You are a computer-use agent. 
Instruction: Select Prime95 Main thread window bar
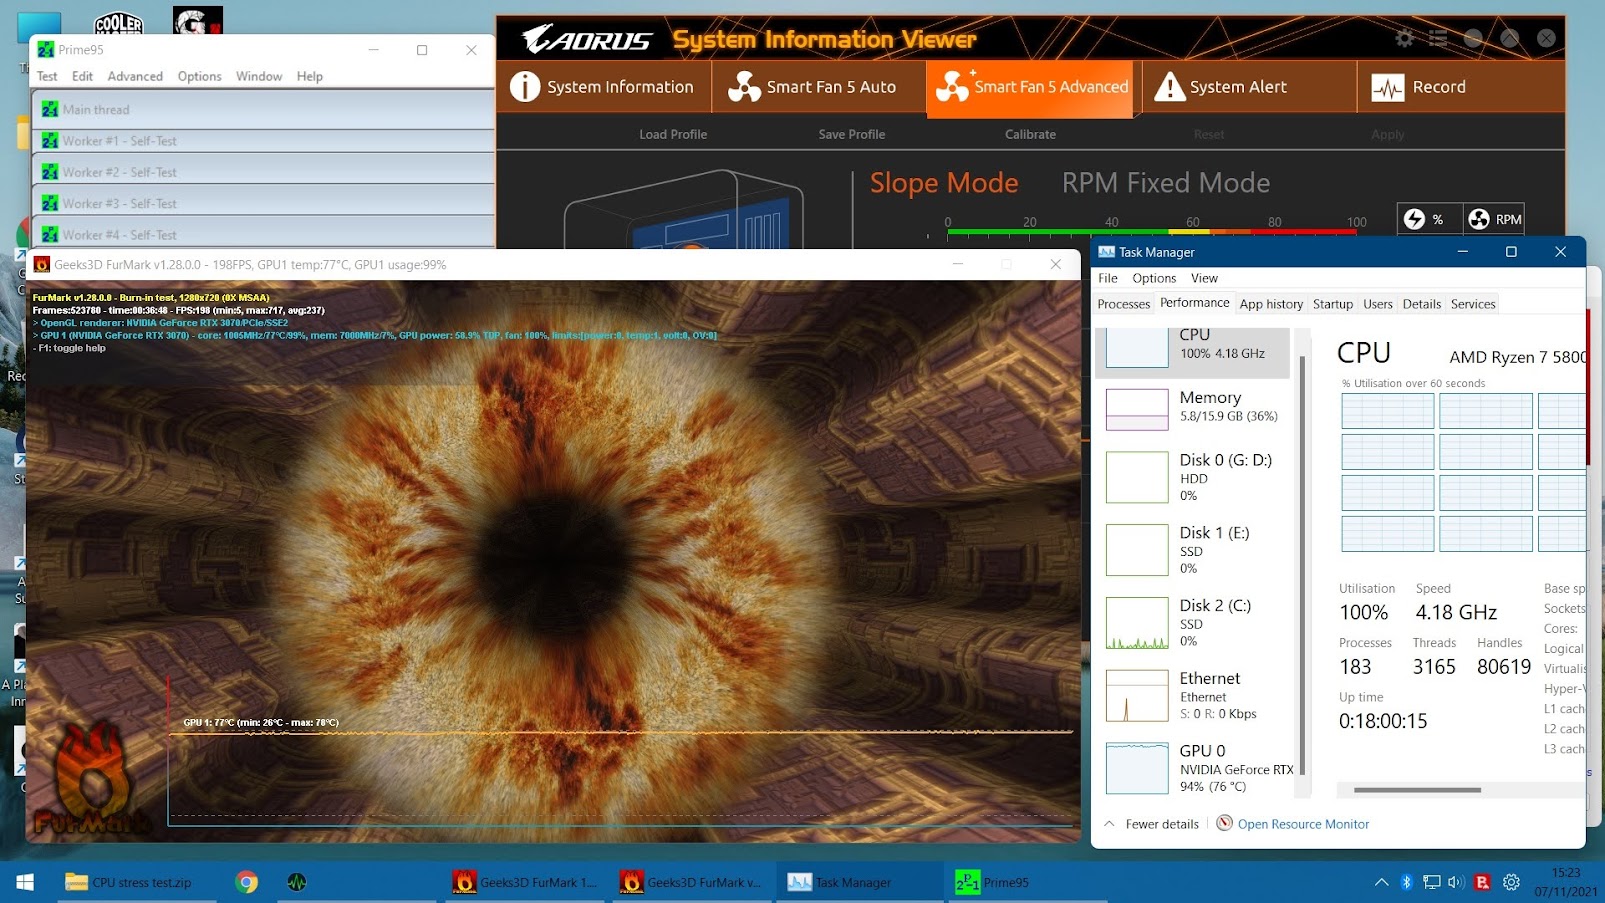coord(264,109)
